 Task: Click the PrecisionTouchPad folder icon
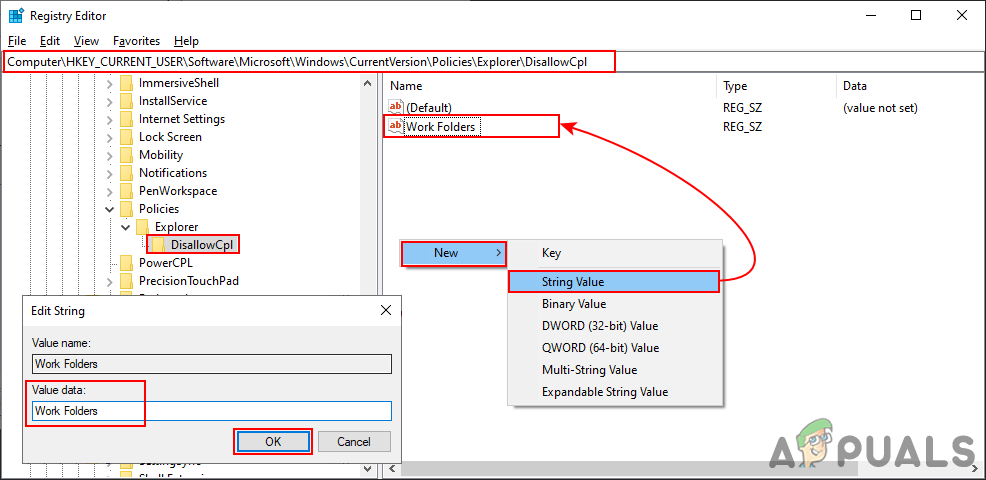(x=126, y=281)
